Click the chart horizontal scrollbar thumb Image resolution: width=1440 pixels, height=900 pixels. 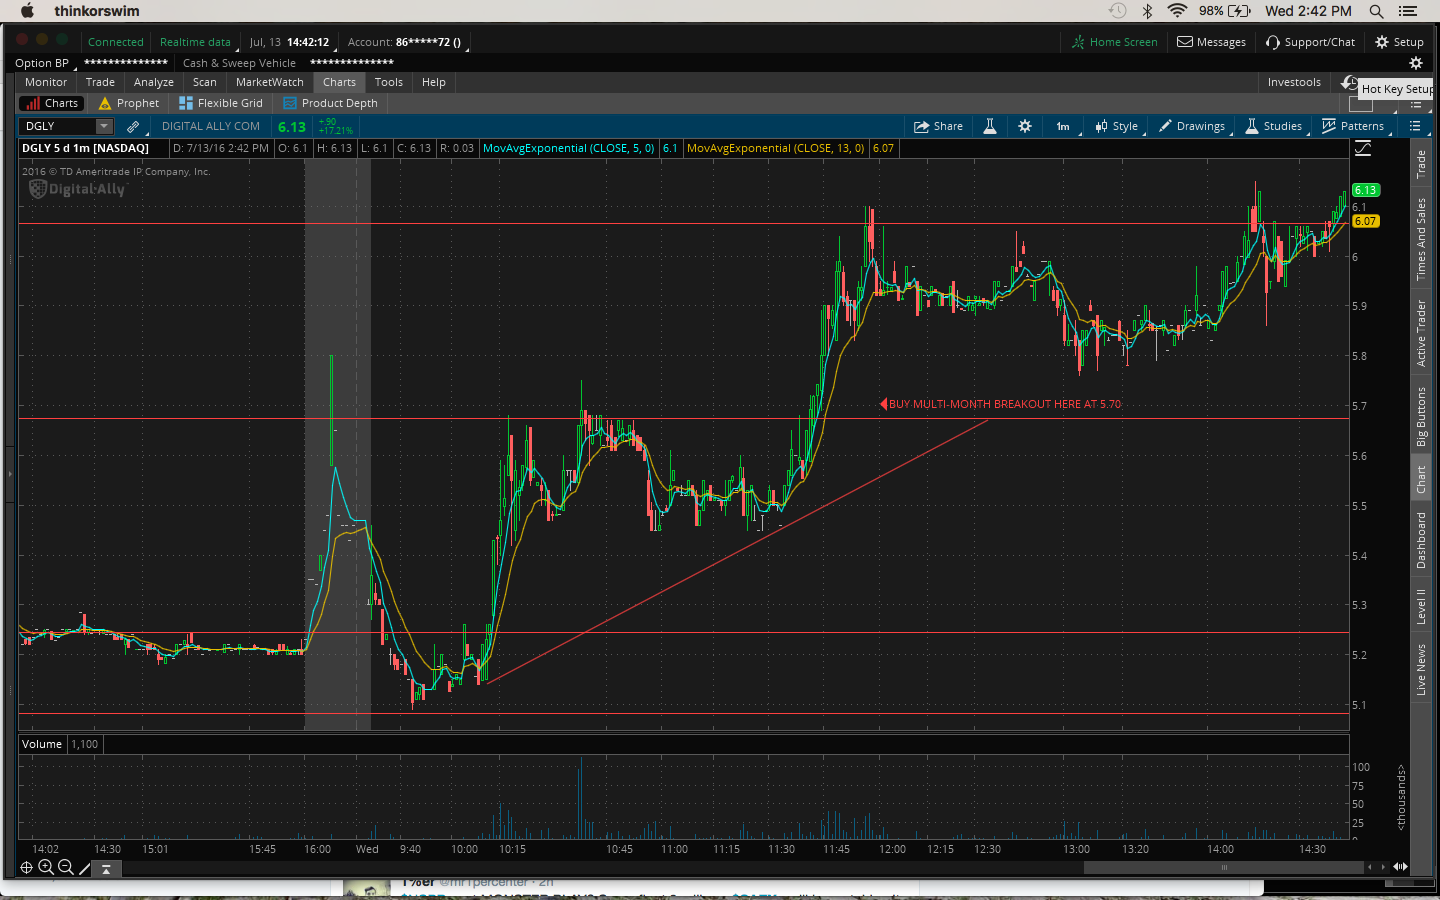pos(1223,867)
